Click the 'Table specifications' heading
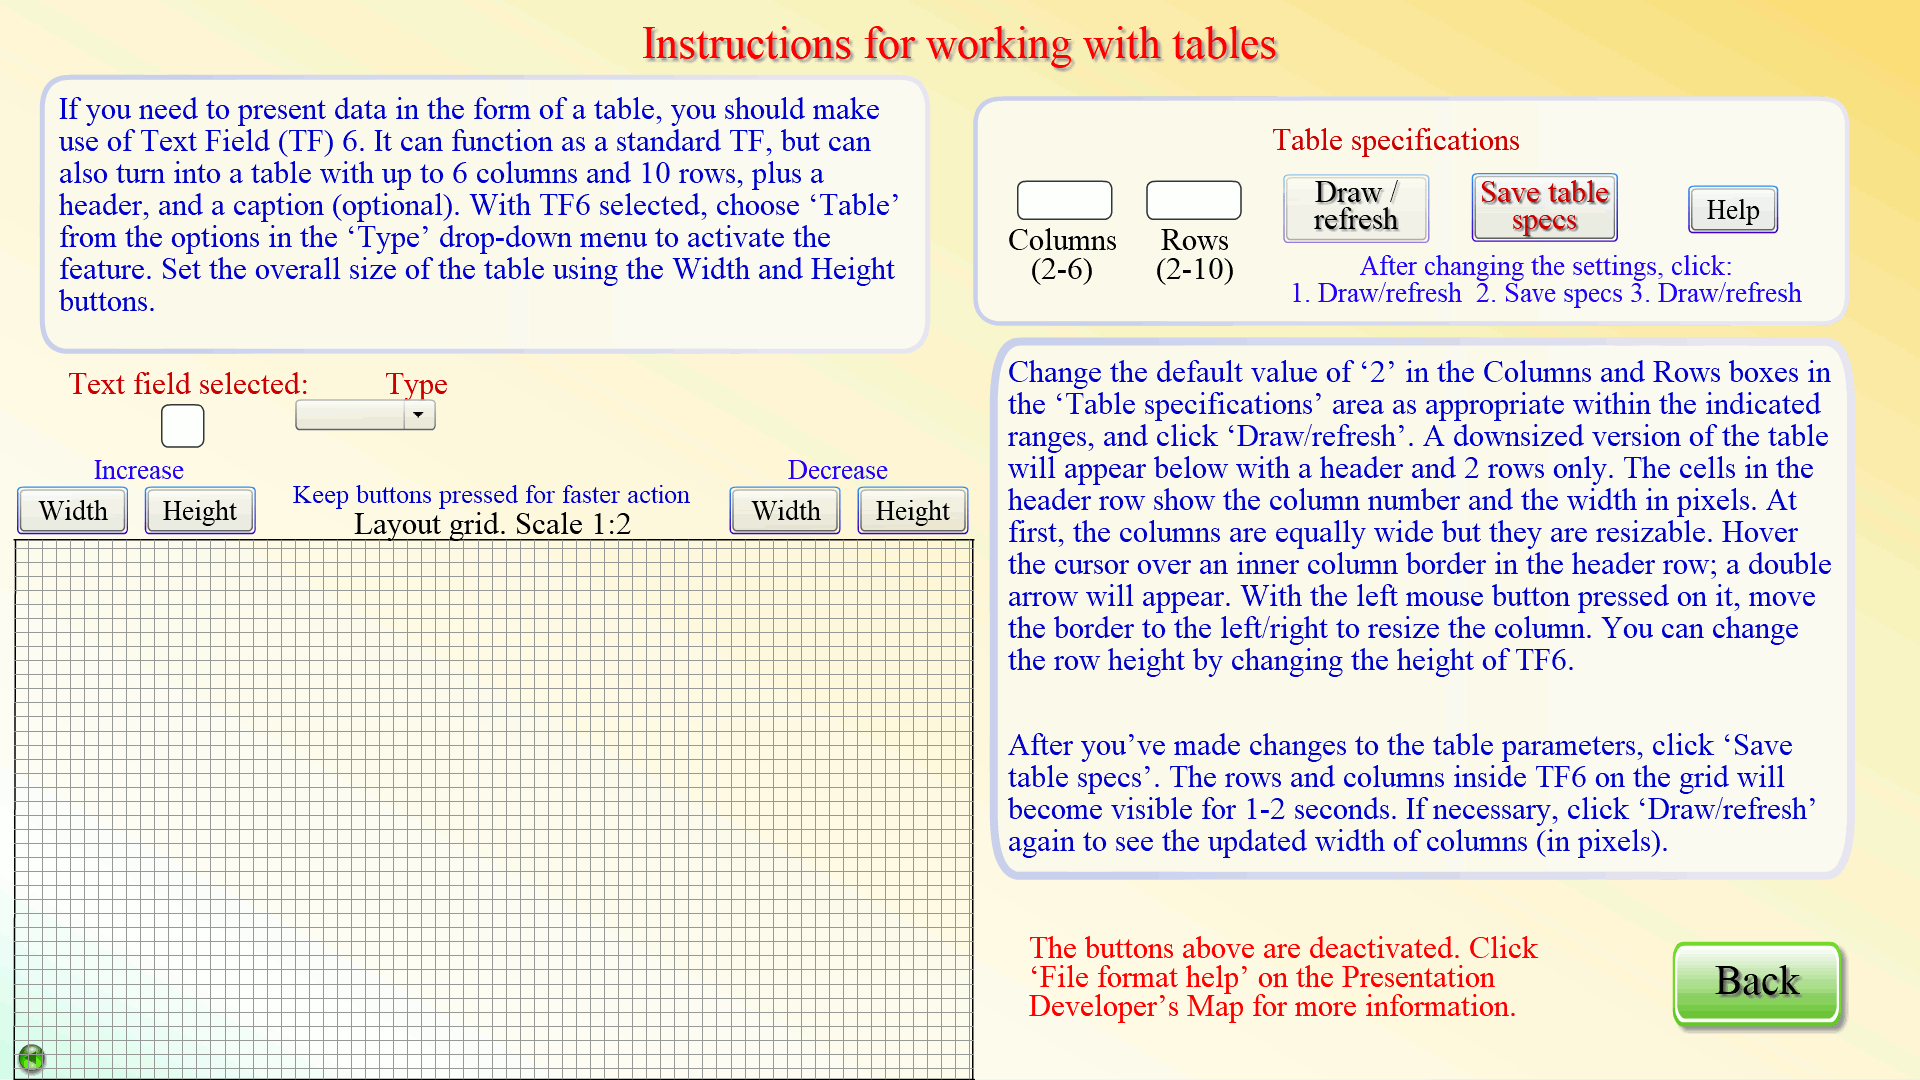The width and height of the screenshot is (1920, 1080). [x=1395, y=140]
